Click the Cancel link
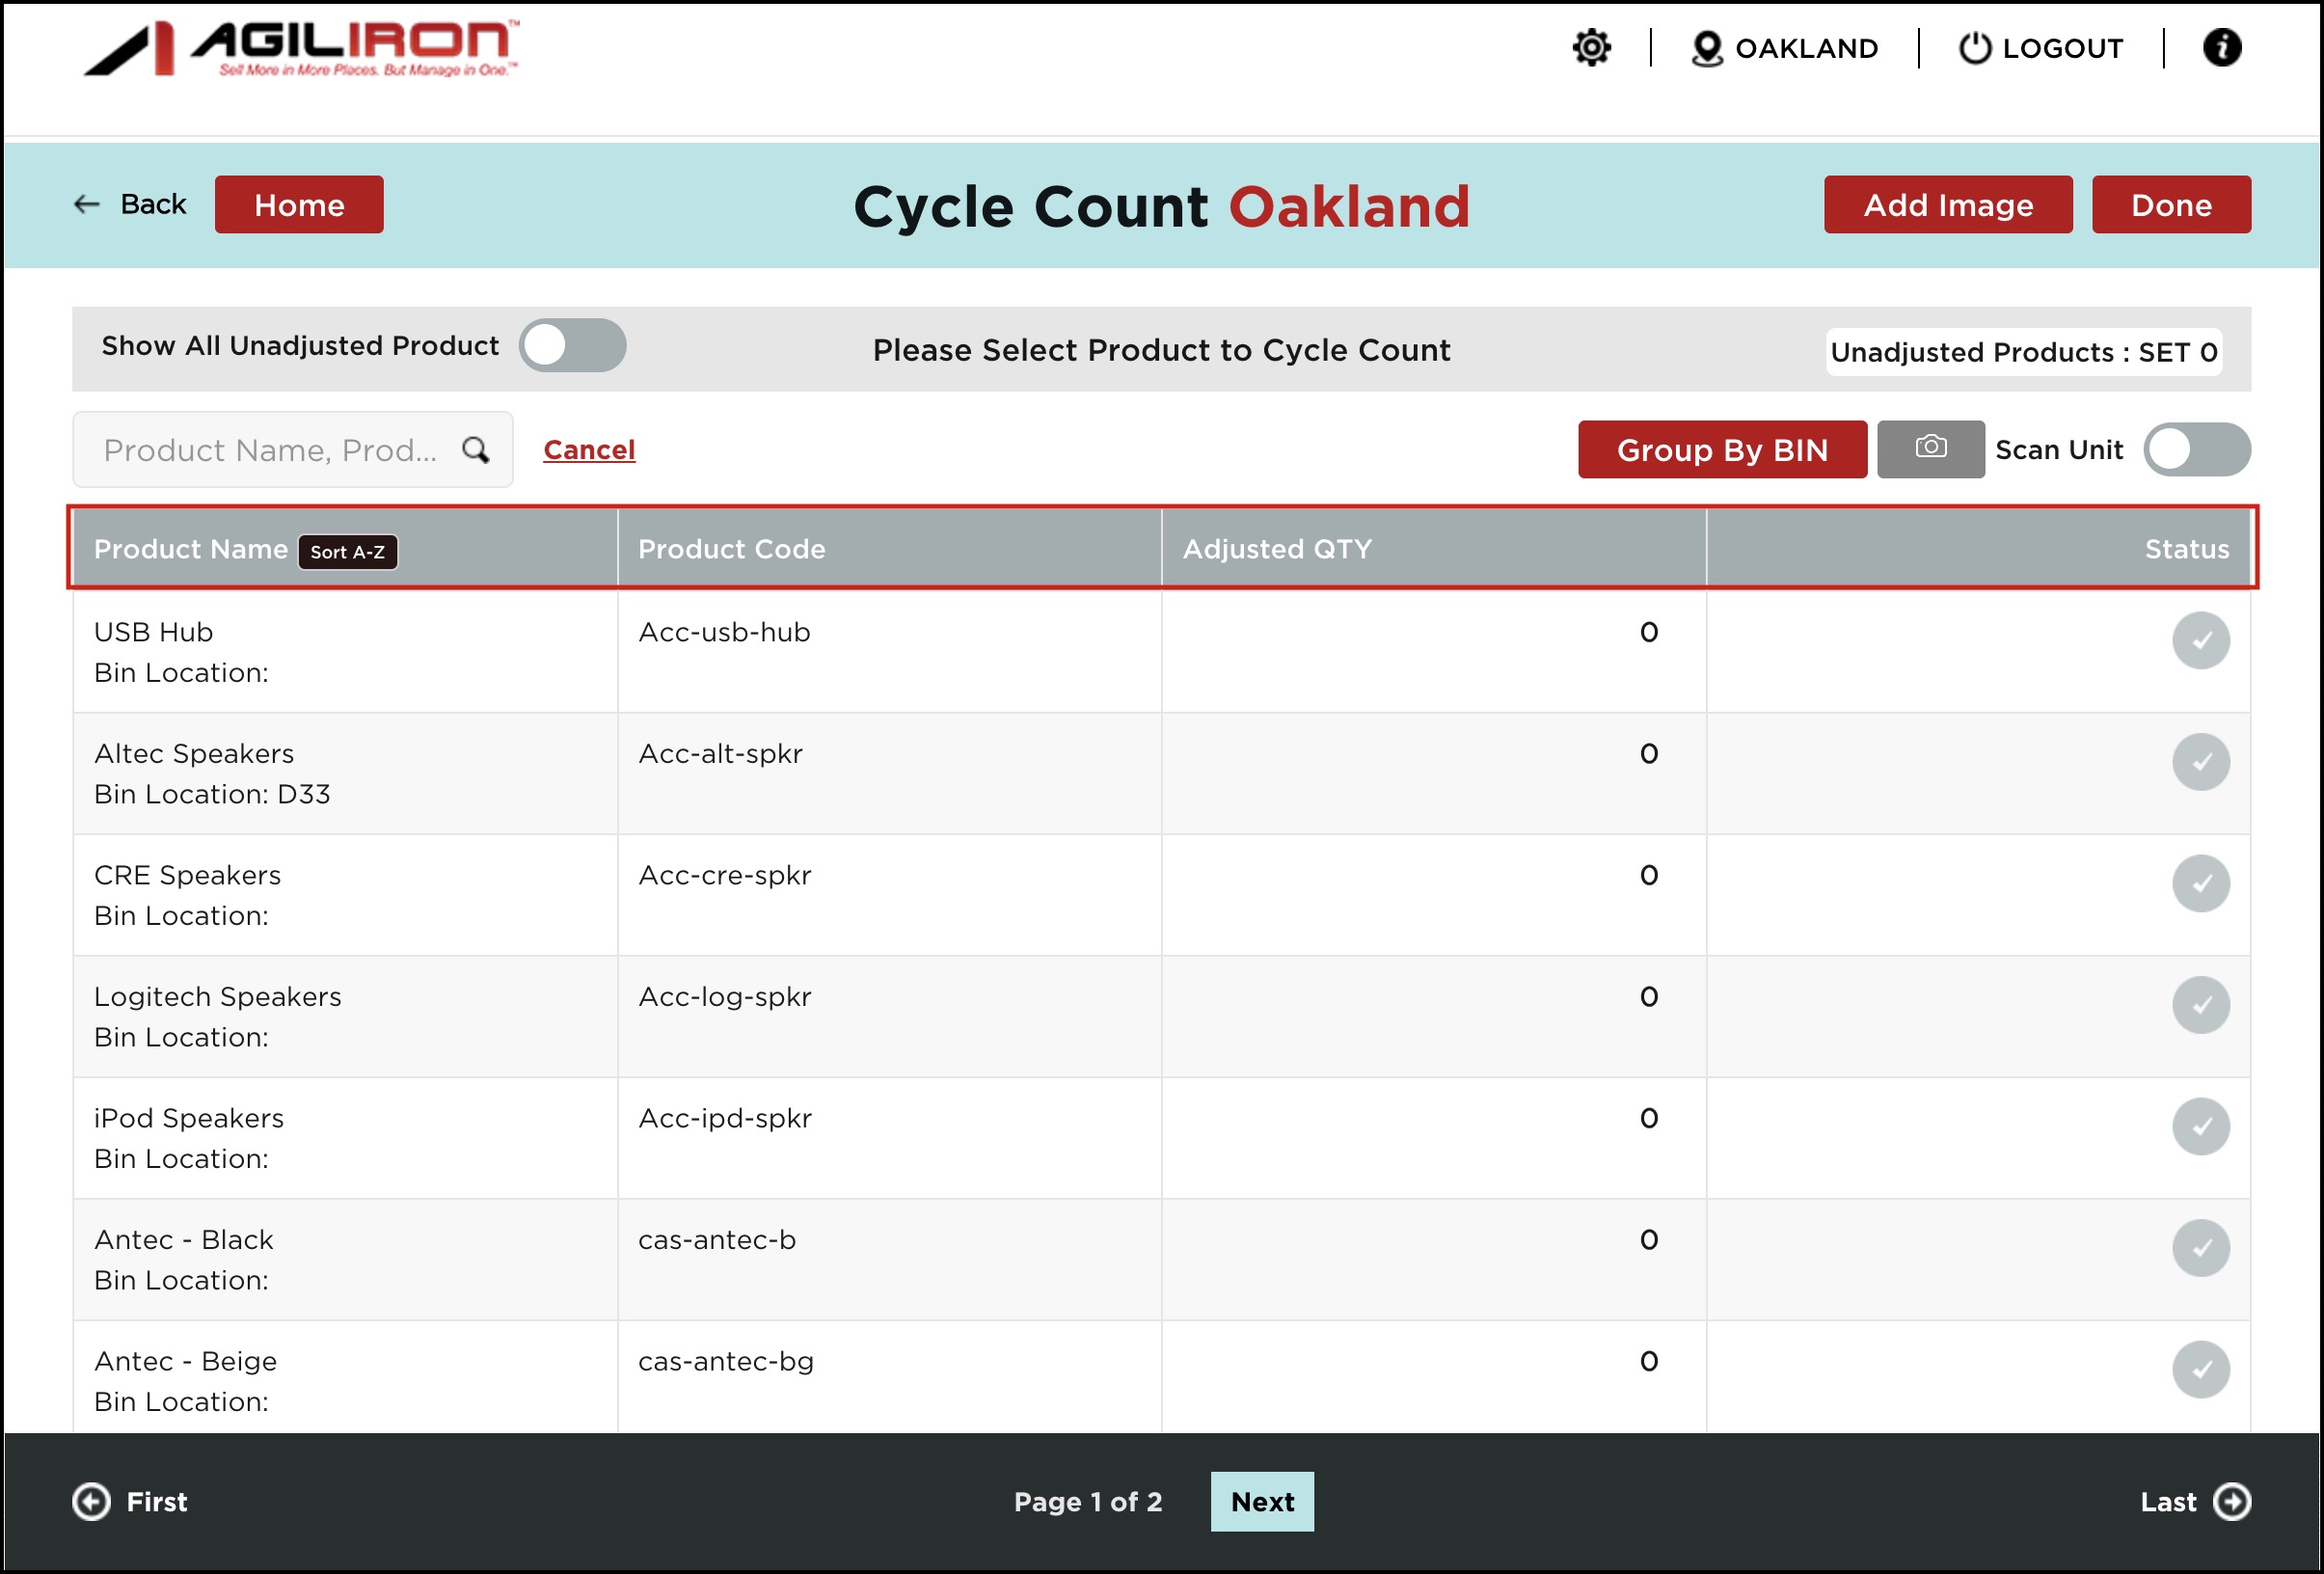Screen dimensions: 2324x1574 click(589, 450)
